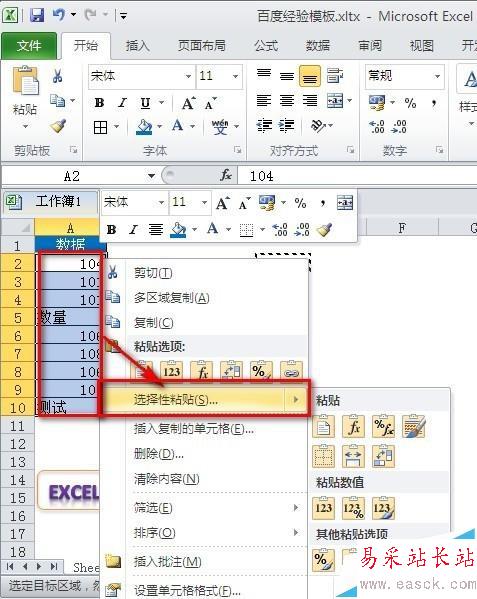This screenshot has width=477, height=599.
Task: Toggle the highlighted Bottom Align button
Action: pyautogui.click(x=310, y=76)
